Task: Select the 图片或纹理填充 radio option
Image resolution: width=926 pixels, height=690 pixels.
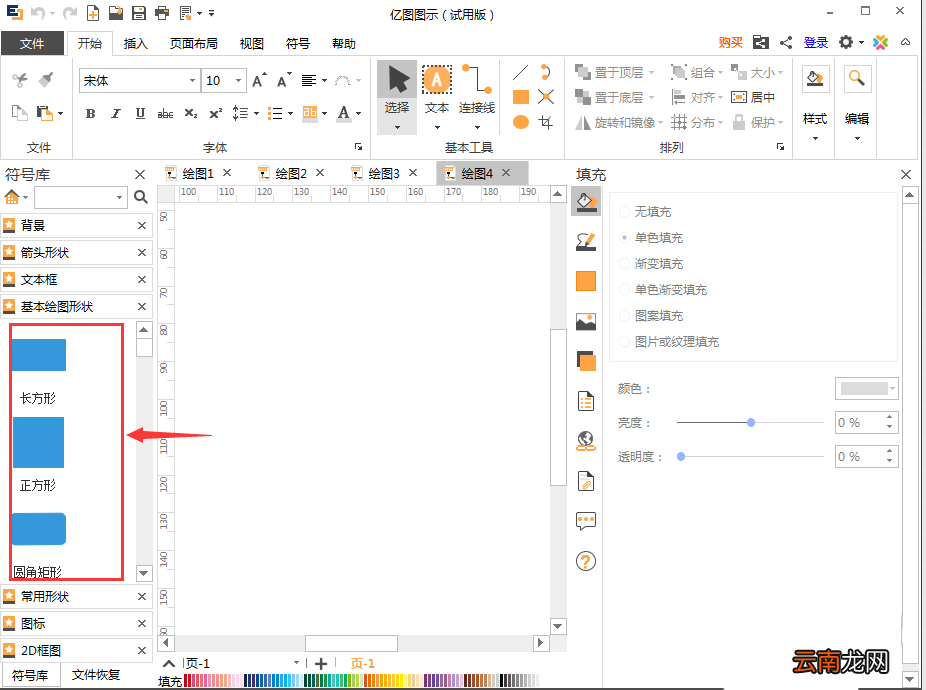Action: (x=624, y=341)
